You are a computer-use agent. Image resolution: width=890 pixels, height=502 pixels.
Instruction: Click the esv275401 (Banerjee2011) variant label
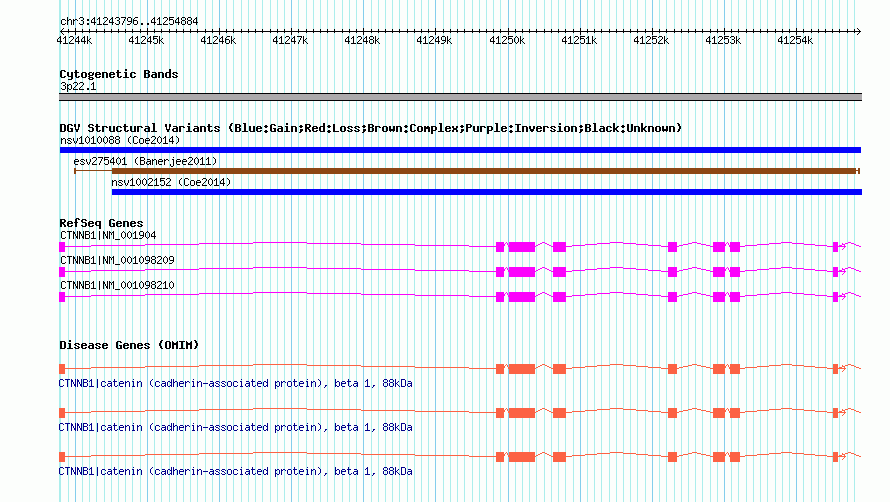(x=145, y=161)
